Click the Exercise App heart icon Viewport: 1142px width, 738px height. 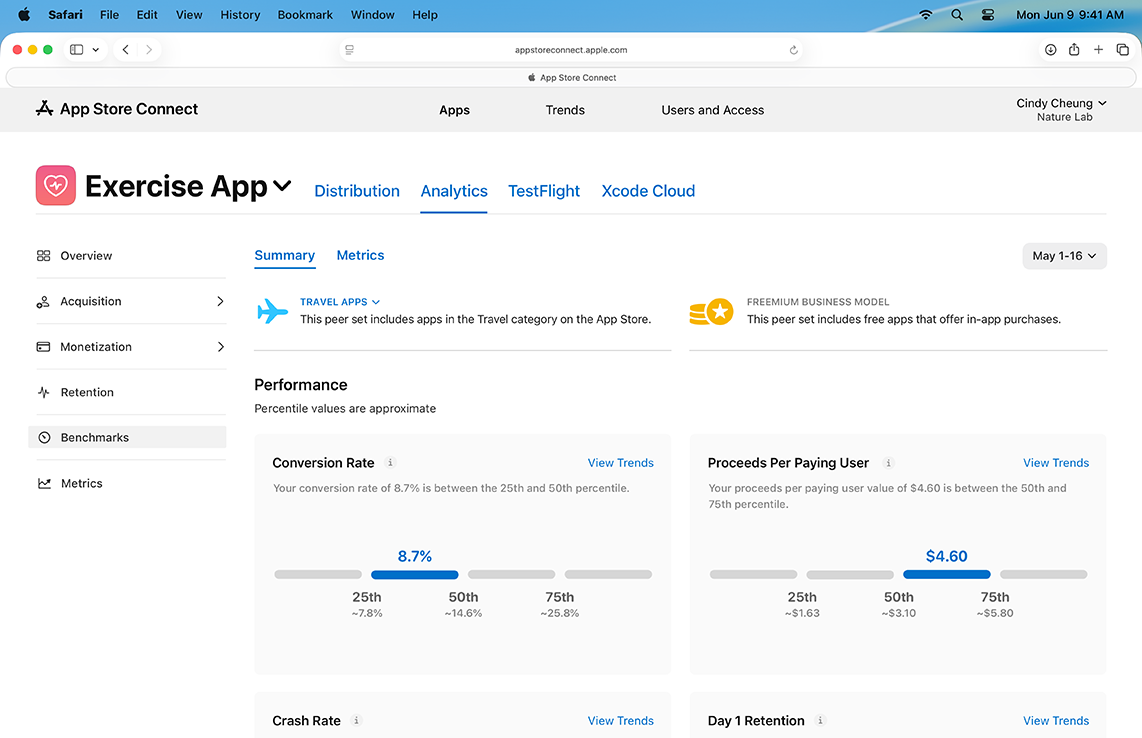(55, 186)
